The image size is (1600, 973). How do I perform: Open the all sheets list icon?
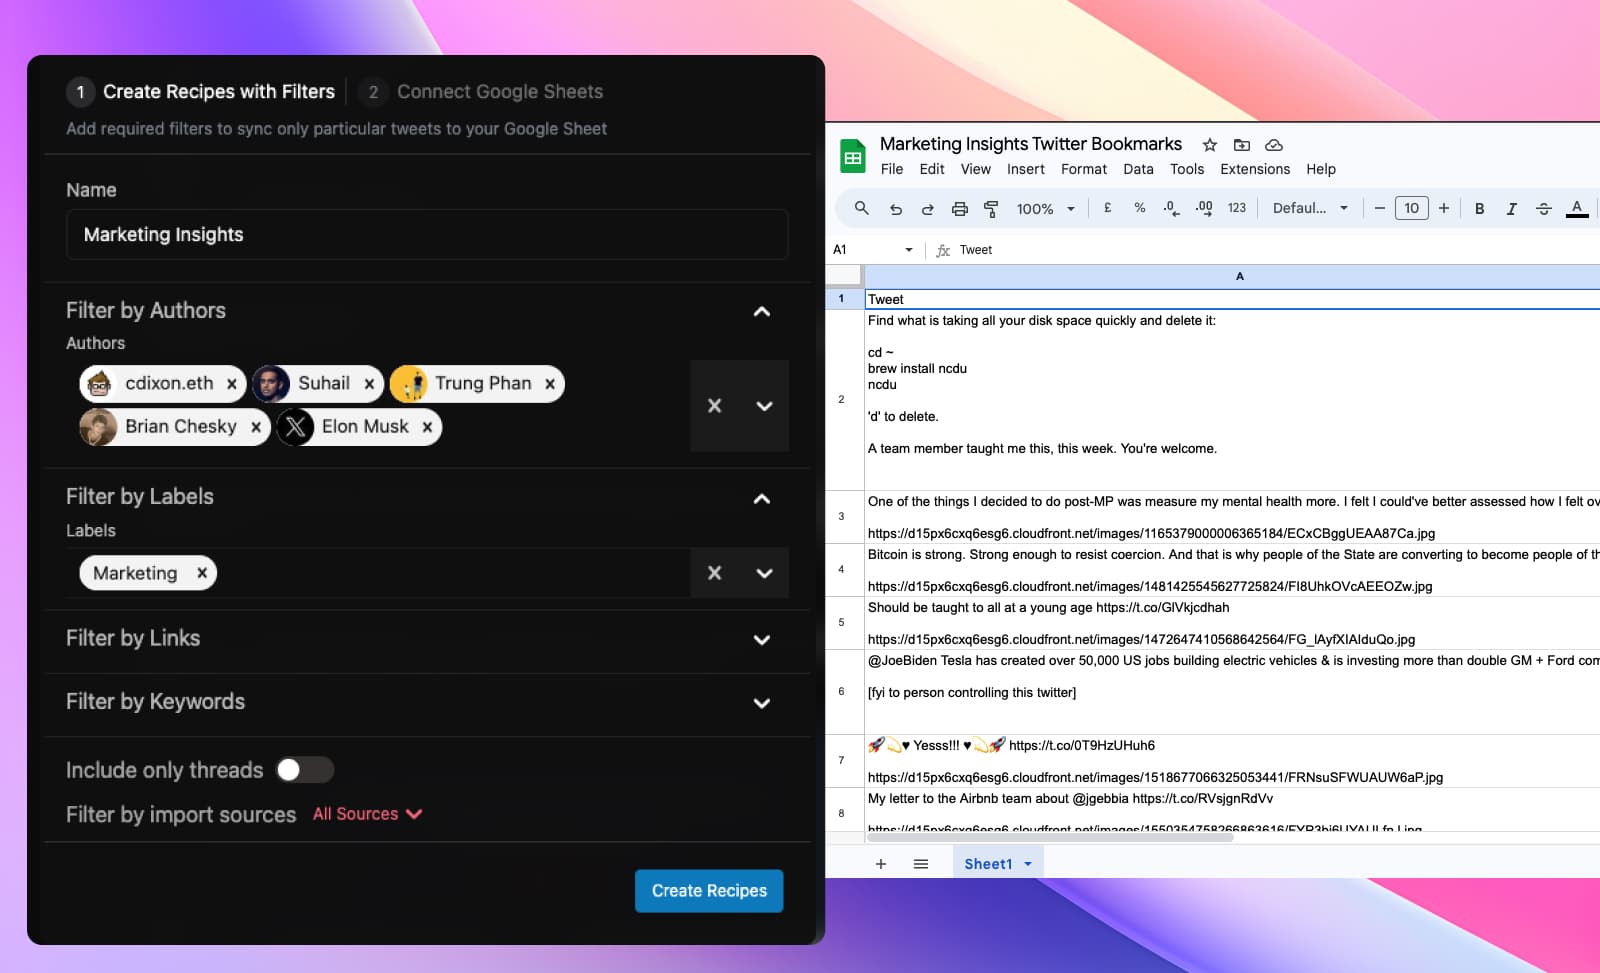tap(921, 864)
